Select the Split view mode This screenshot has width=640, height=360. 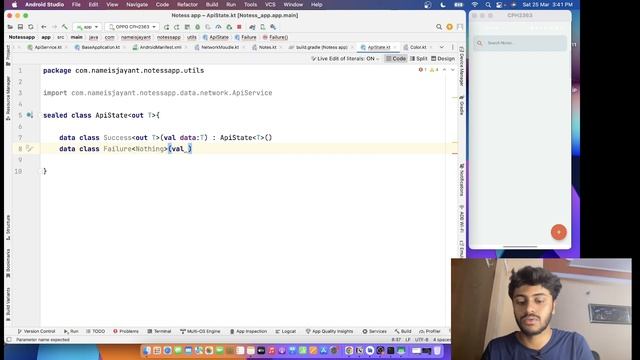pos(419,59)
